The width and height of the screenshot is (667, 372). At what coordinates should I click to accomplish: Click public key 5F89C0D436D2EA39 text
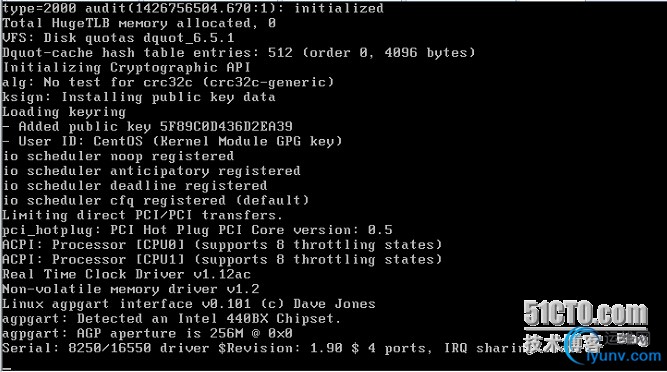pos(226,126)
